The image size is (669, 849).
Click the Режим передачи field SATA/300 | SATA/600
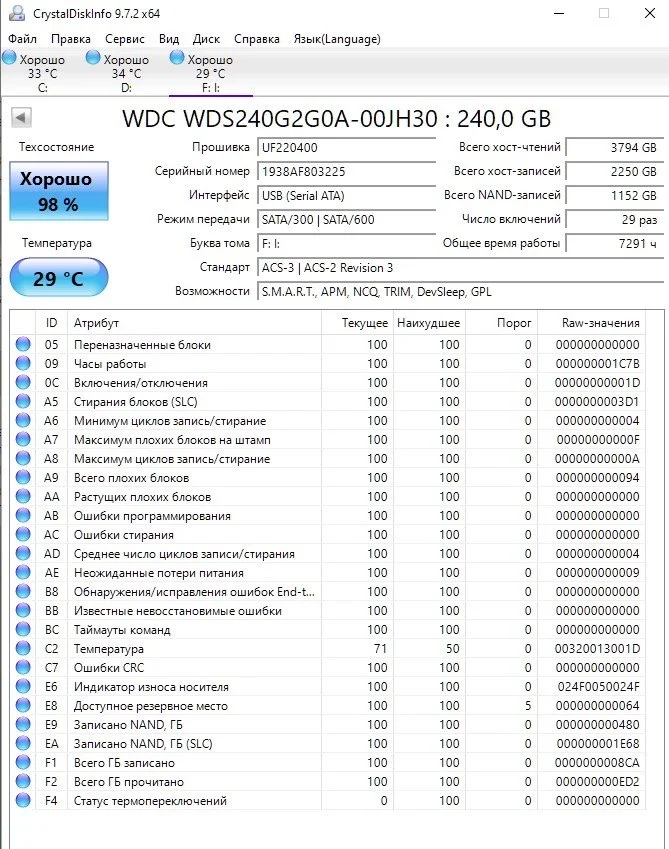point(346,219)
